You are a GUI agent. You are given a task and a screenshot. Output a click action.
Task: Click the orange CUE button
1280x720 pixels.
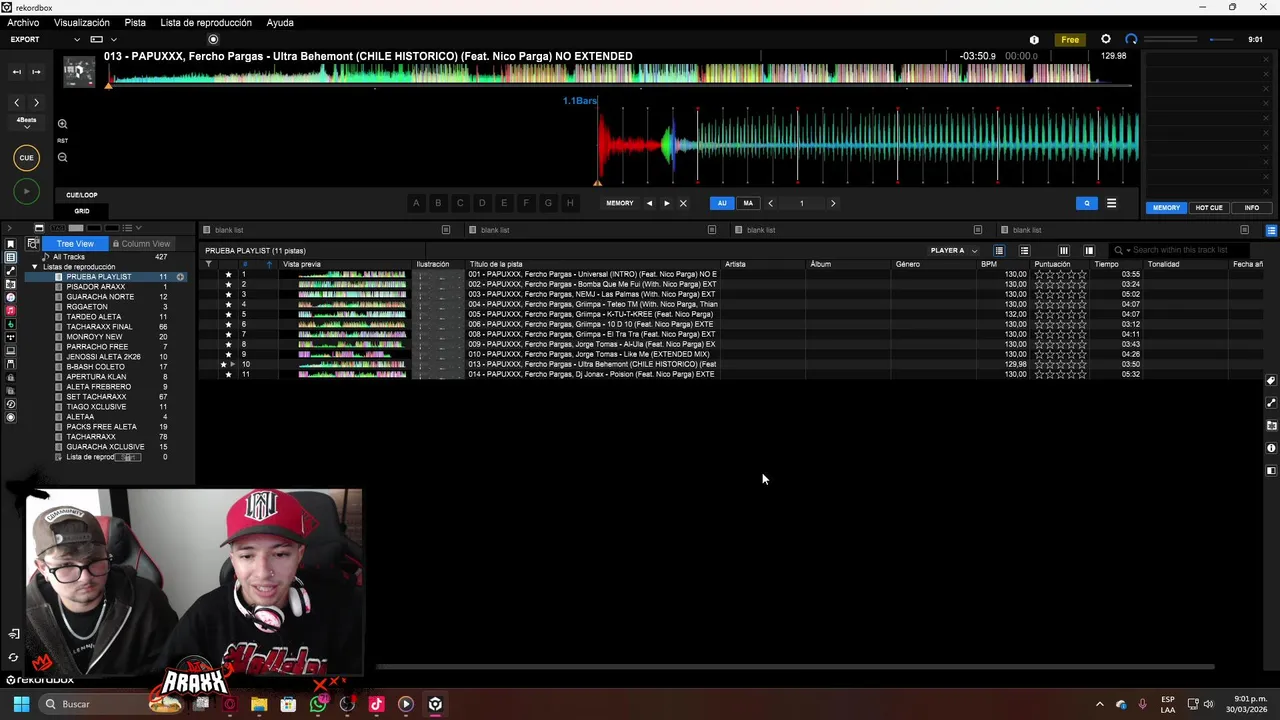coord(26,158)
